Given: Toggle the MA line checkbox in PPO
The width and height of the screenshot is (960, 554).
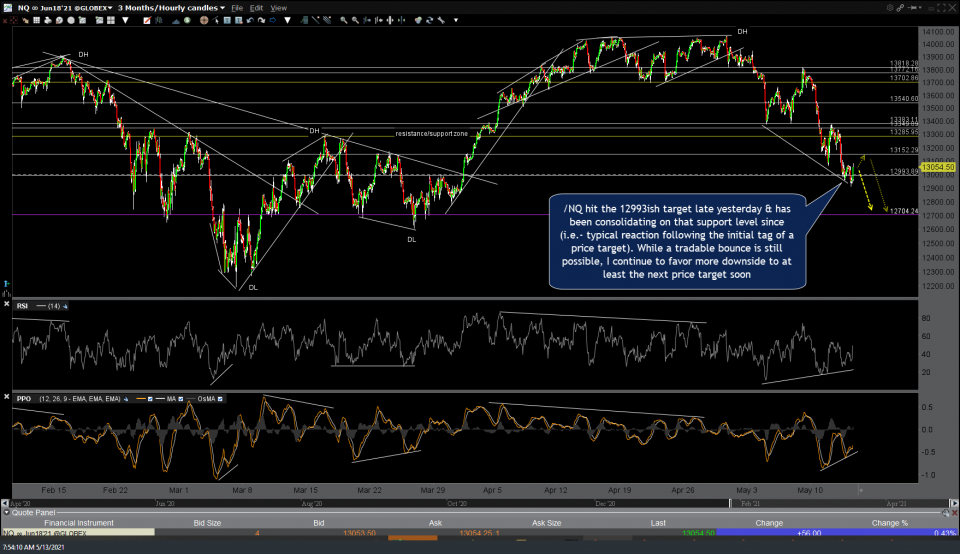Looking at the screenshot, I should click(181, 399).
